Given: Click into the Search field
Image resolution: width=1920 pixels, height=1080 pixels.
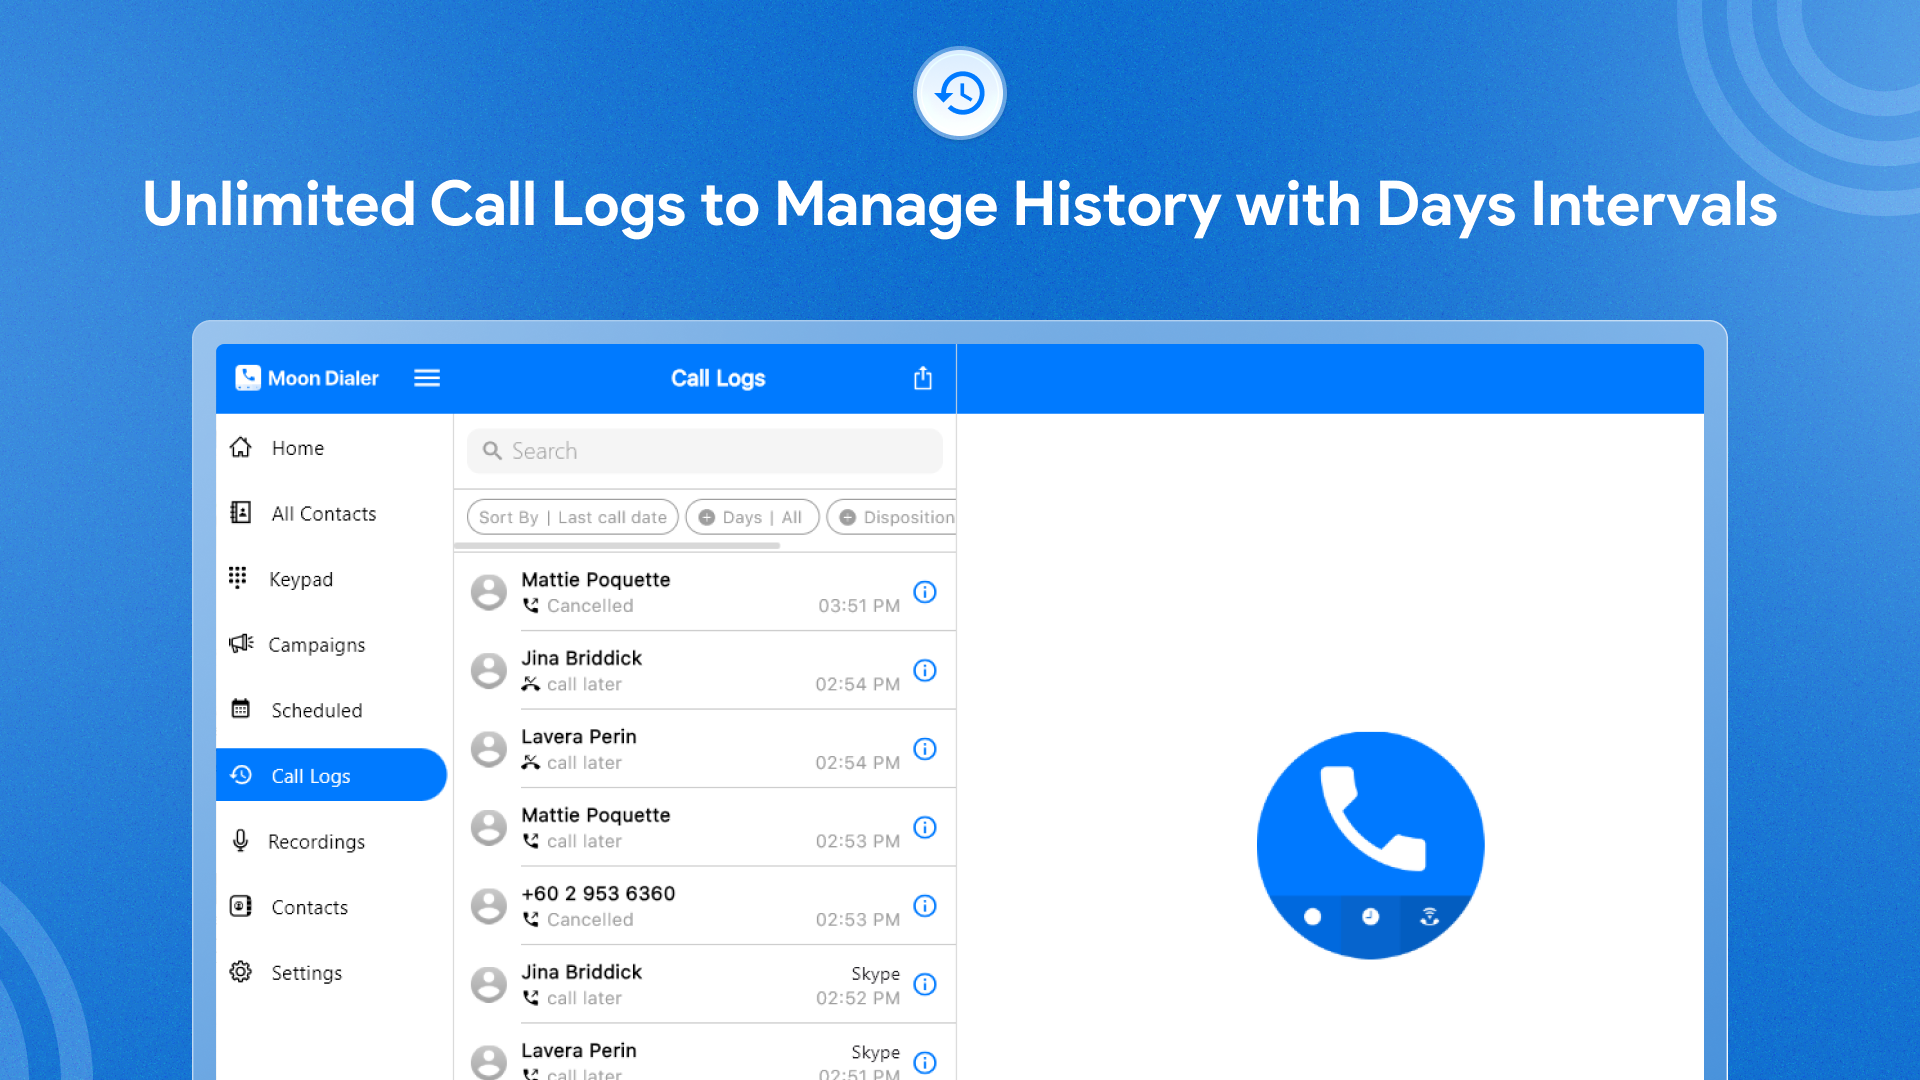Looking at the screenshot, I should (705, 451).
